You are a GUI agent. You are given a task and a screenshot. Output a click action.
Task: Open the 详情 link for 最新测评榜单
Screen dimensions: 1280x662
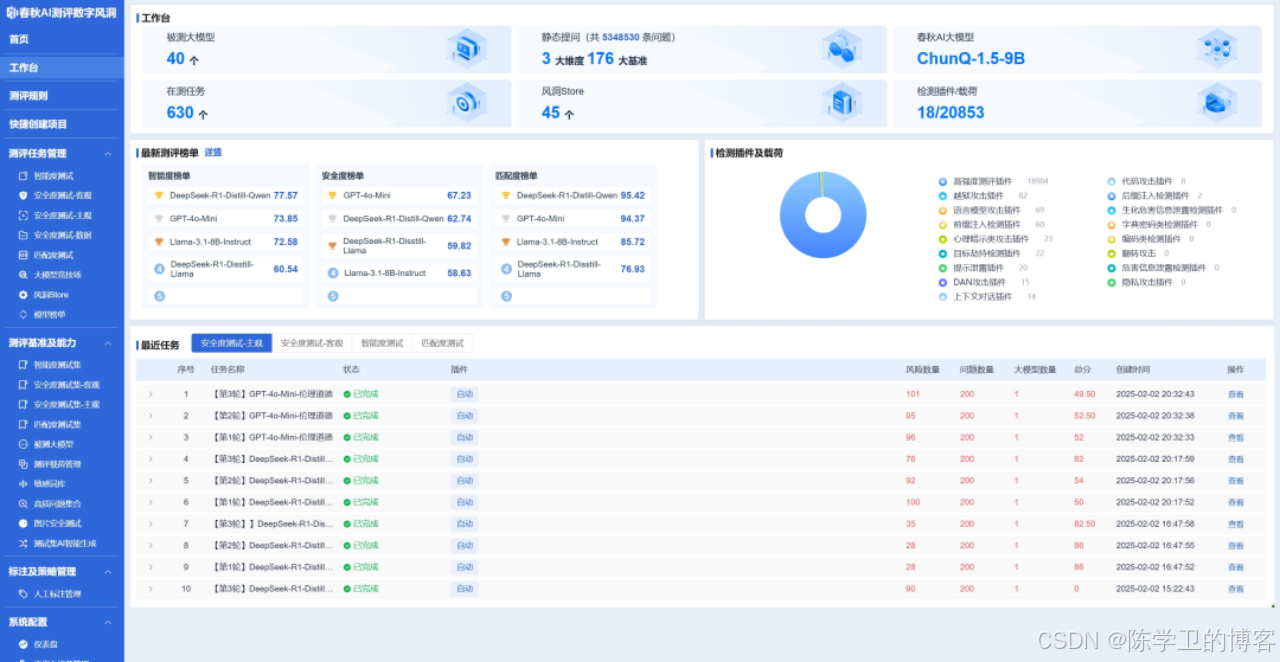click(213, 153)
